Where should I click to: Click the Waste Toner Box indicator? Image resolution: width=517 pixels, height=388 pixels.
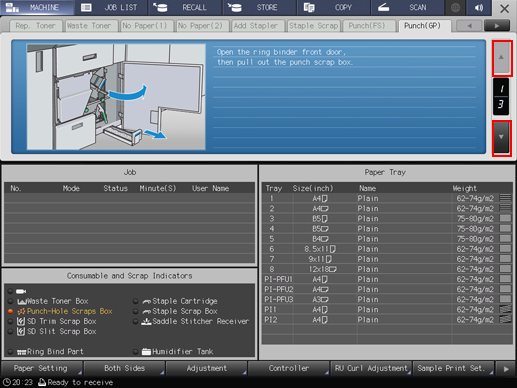pyautogui.click(x=53, y=301)
